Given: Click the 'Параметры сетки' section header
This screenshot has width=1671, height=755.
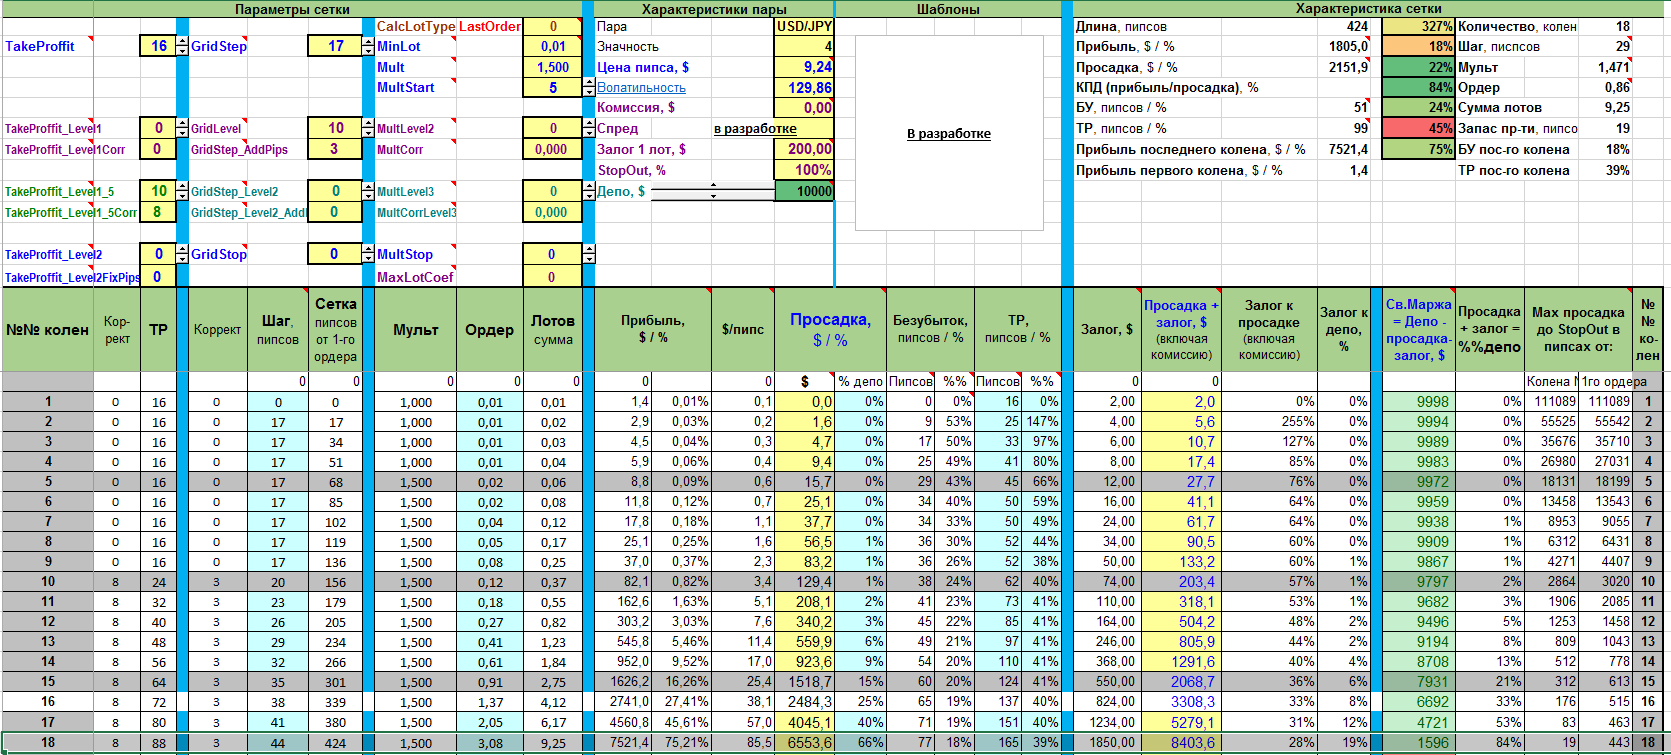Looking at the screenshot, I should coord(292,9).
